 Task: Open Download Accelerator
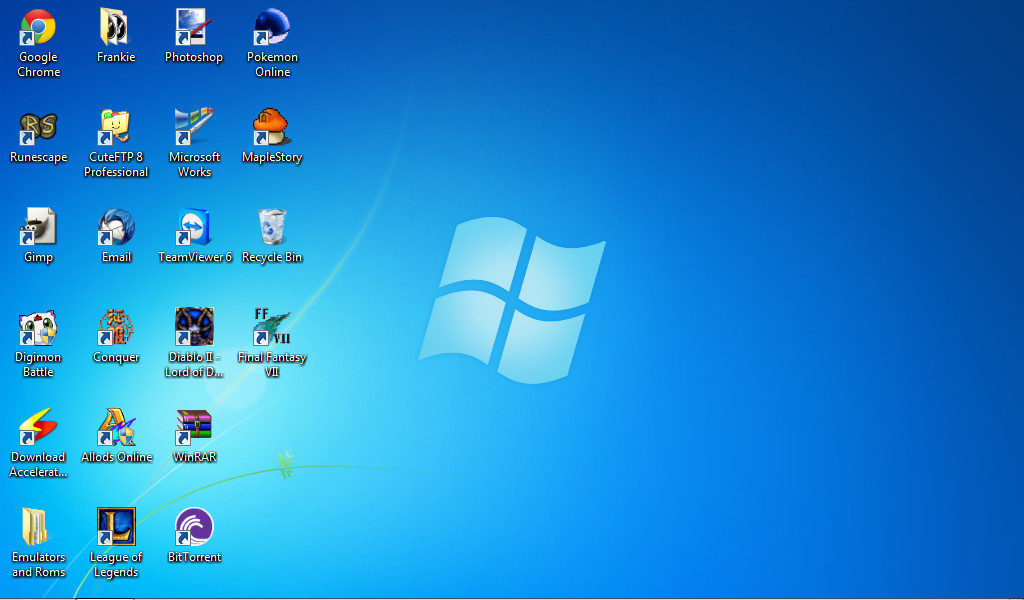click(38, 428)
